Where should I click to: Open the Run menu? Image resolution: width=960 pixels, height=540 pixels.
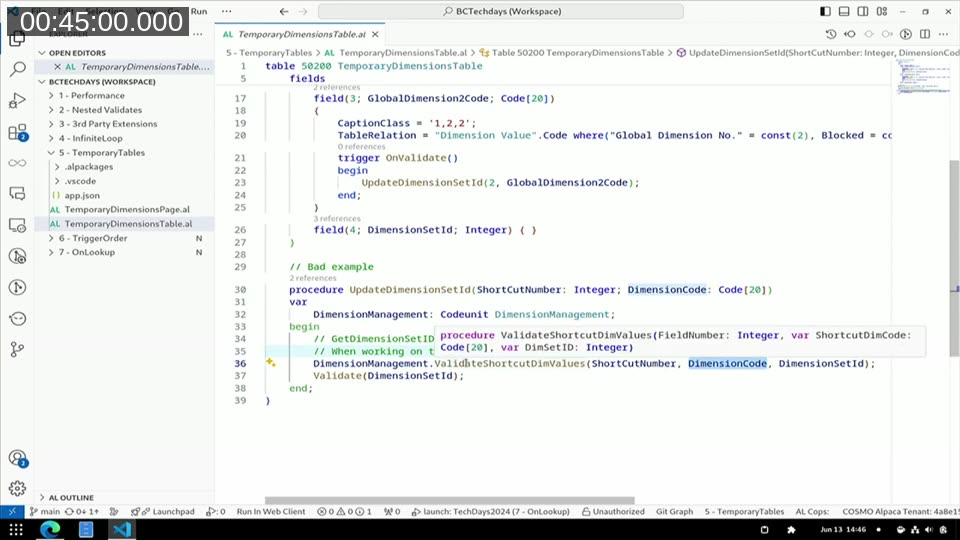click(199, 11)
